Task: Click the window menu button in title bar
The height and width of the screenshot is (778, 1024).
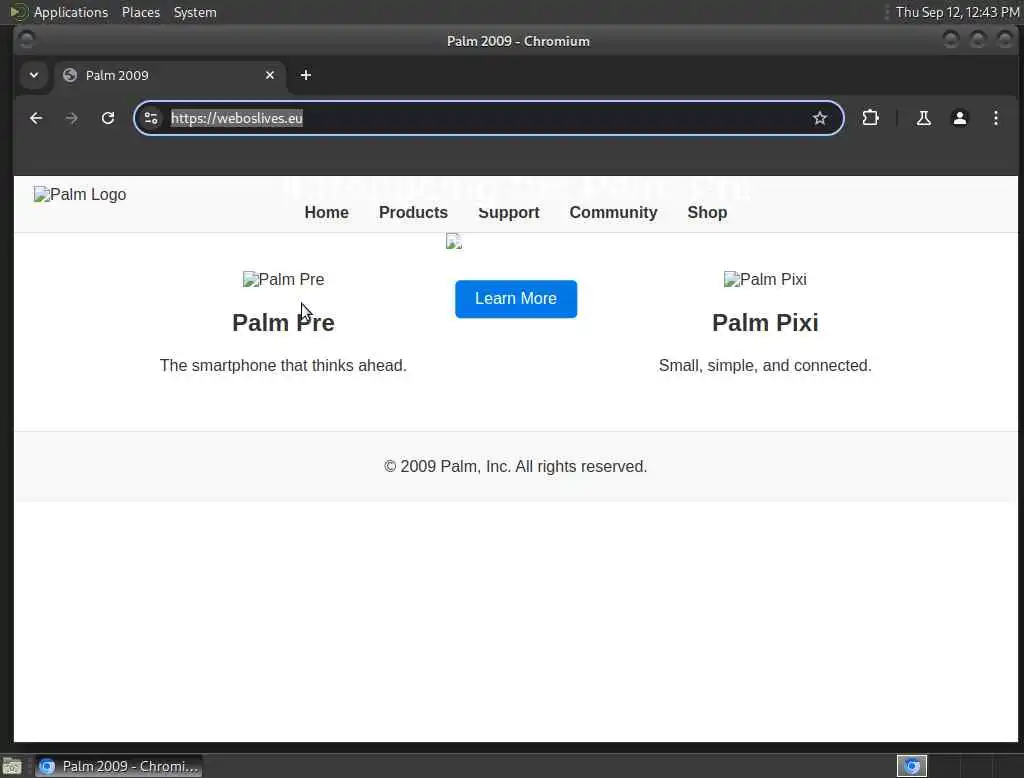Action: [26, 41]
